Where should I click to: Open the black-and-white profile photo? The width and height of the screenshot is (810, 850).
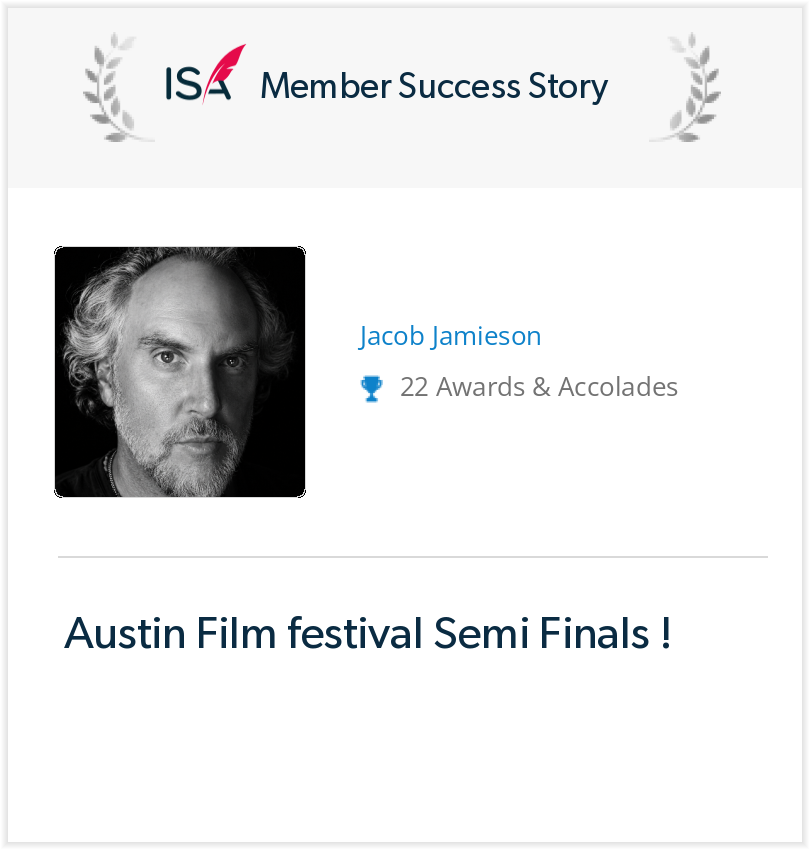pyautogui.click(x=180, y=372)
